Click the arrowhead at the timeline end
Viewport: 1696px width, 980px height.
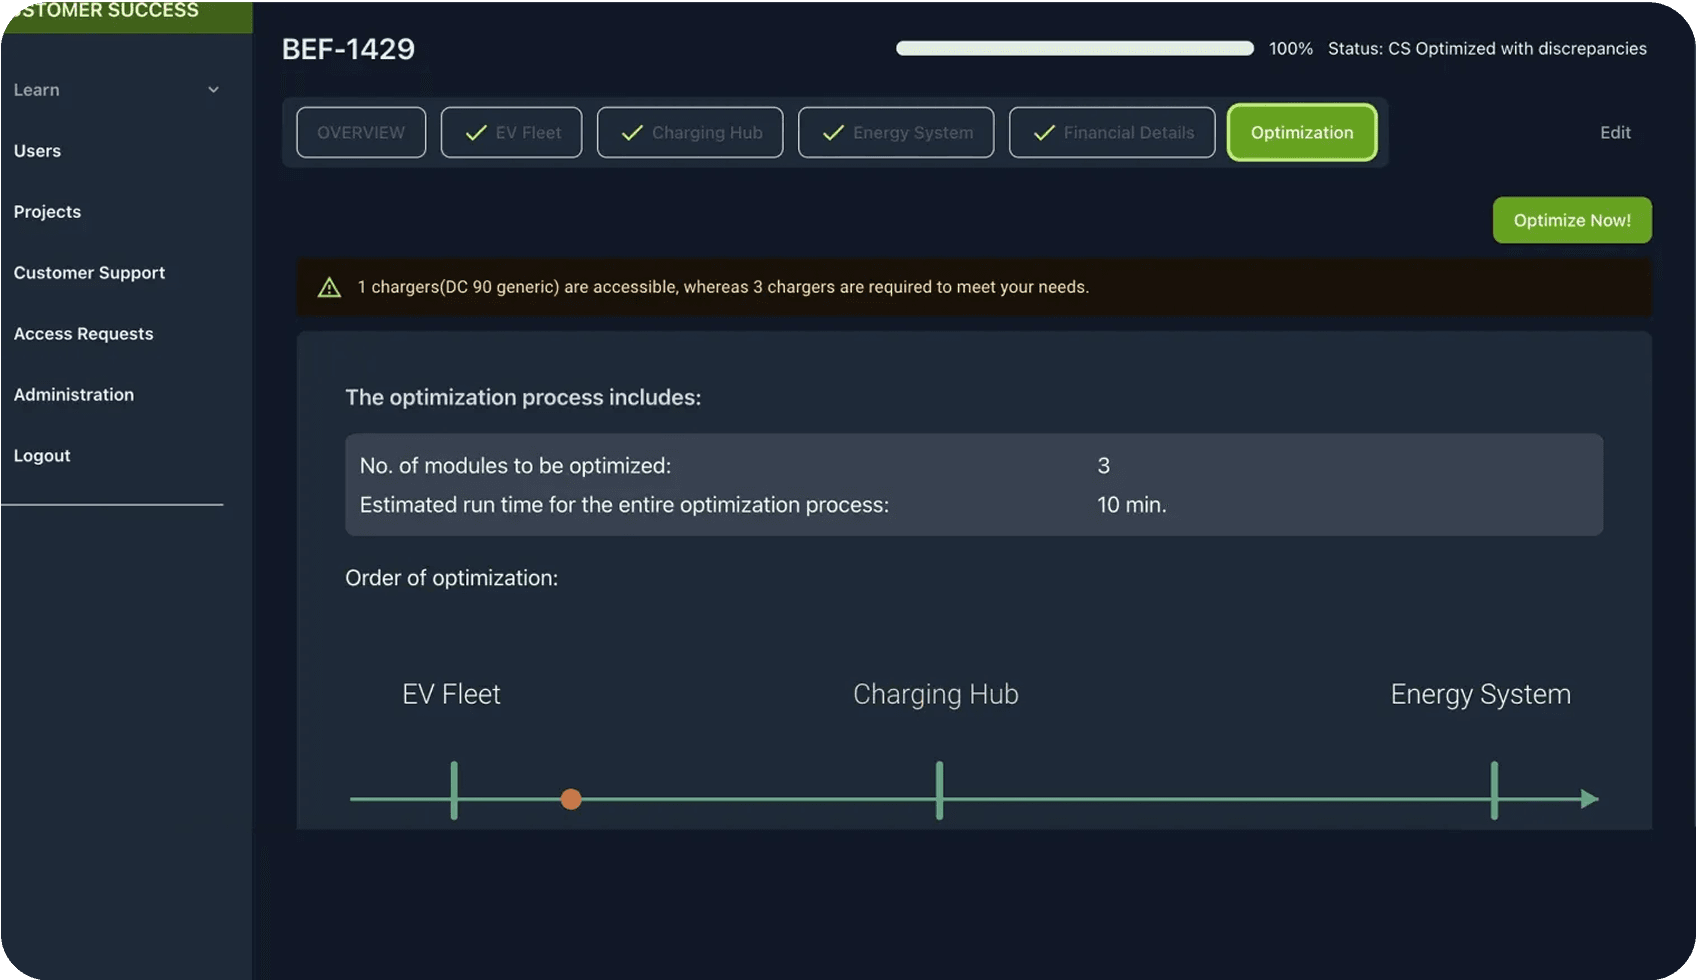point(1588,799)
